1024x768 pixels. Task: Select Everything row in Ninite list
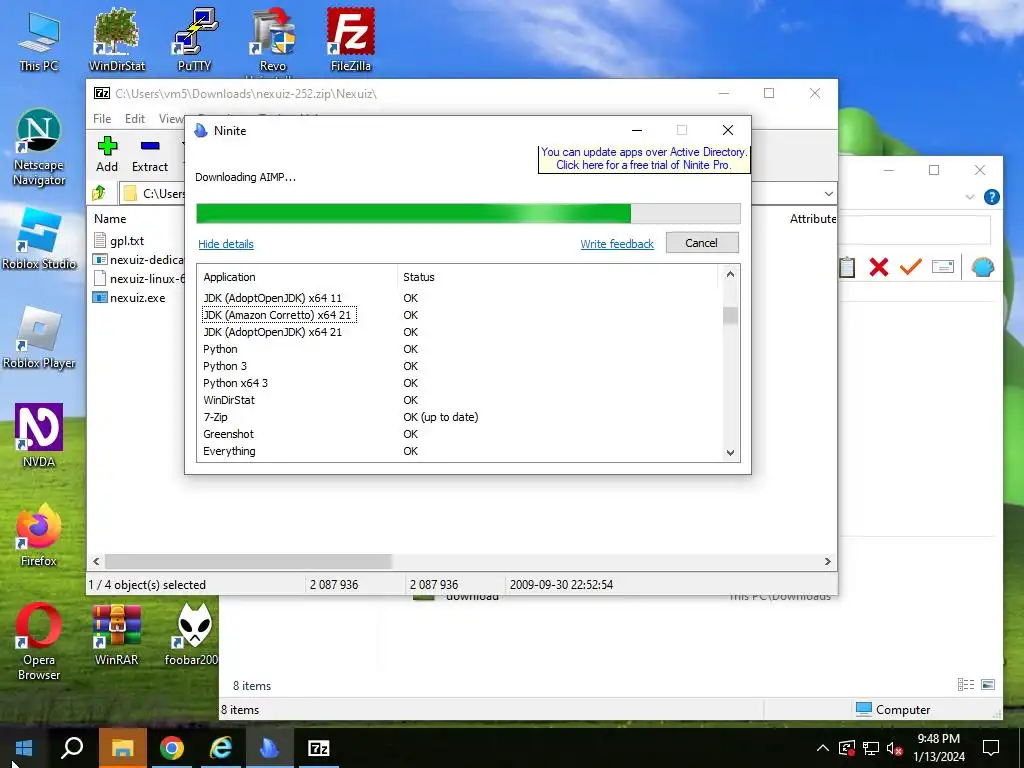point(459,451)
